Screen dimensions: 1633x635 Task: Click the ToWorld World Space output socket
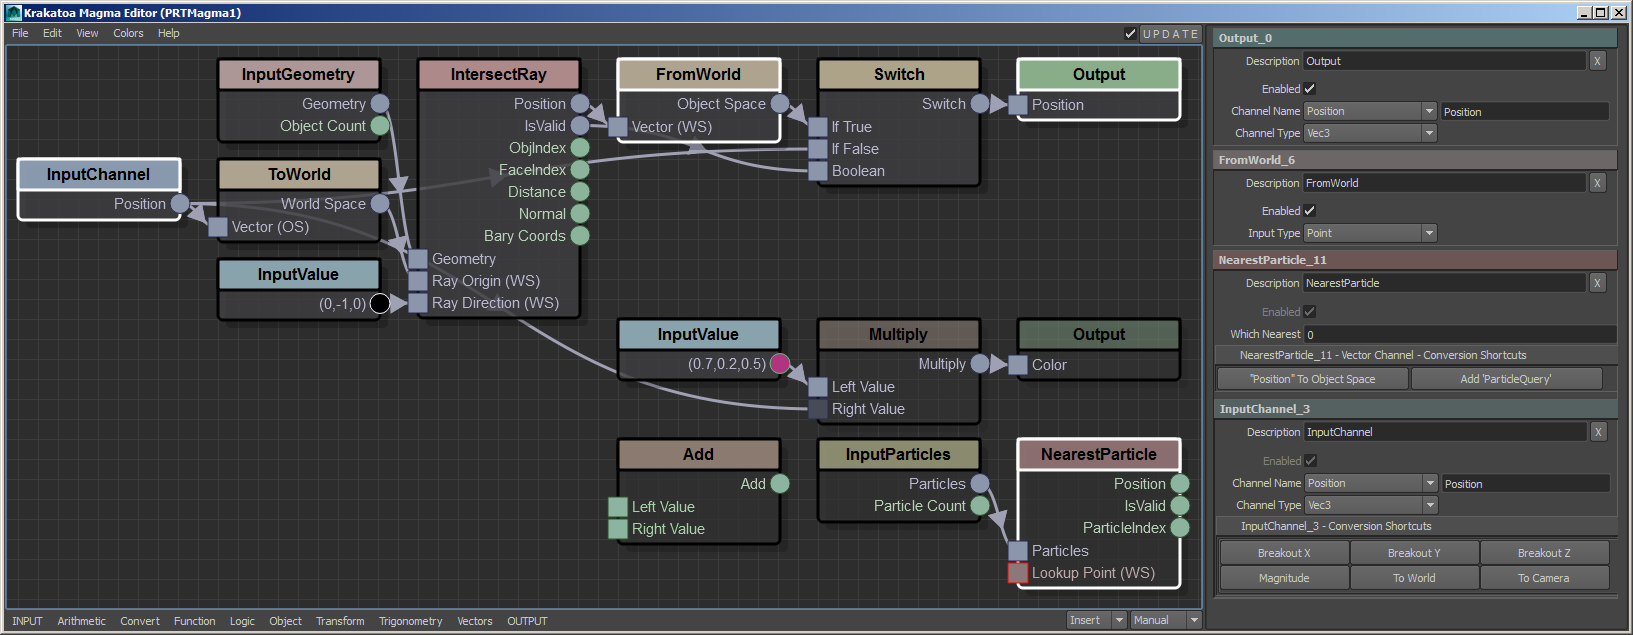coord(380,204)
